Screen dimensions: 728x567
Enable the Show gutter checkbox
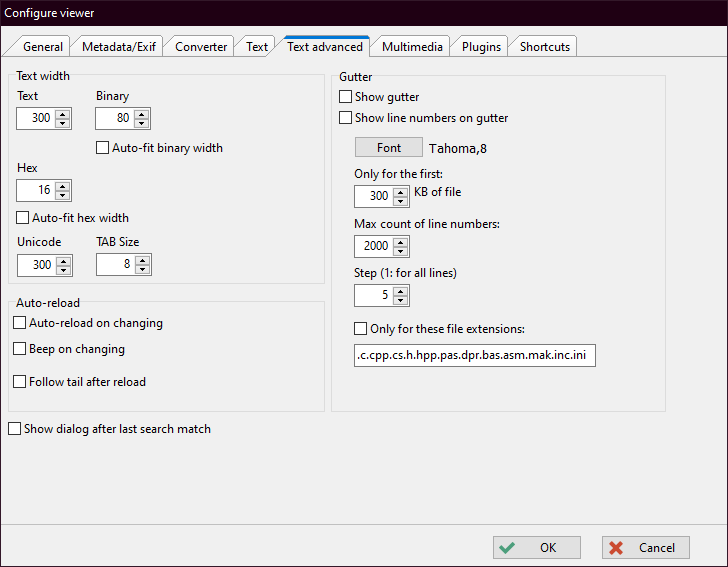(x=346, y=97)
